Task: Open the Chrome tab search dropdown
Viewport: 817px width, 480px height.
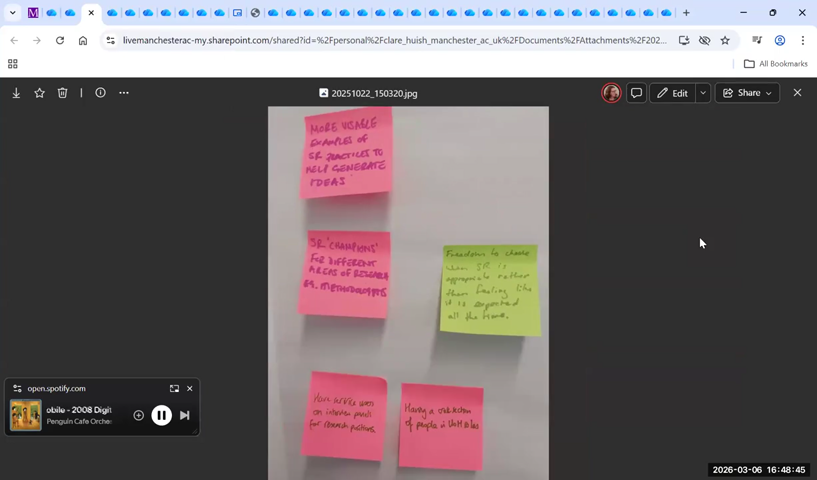Action: tap(13, 13)
